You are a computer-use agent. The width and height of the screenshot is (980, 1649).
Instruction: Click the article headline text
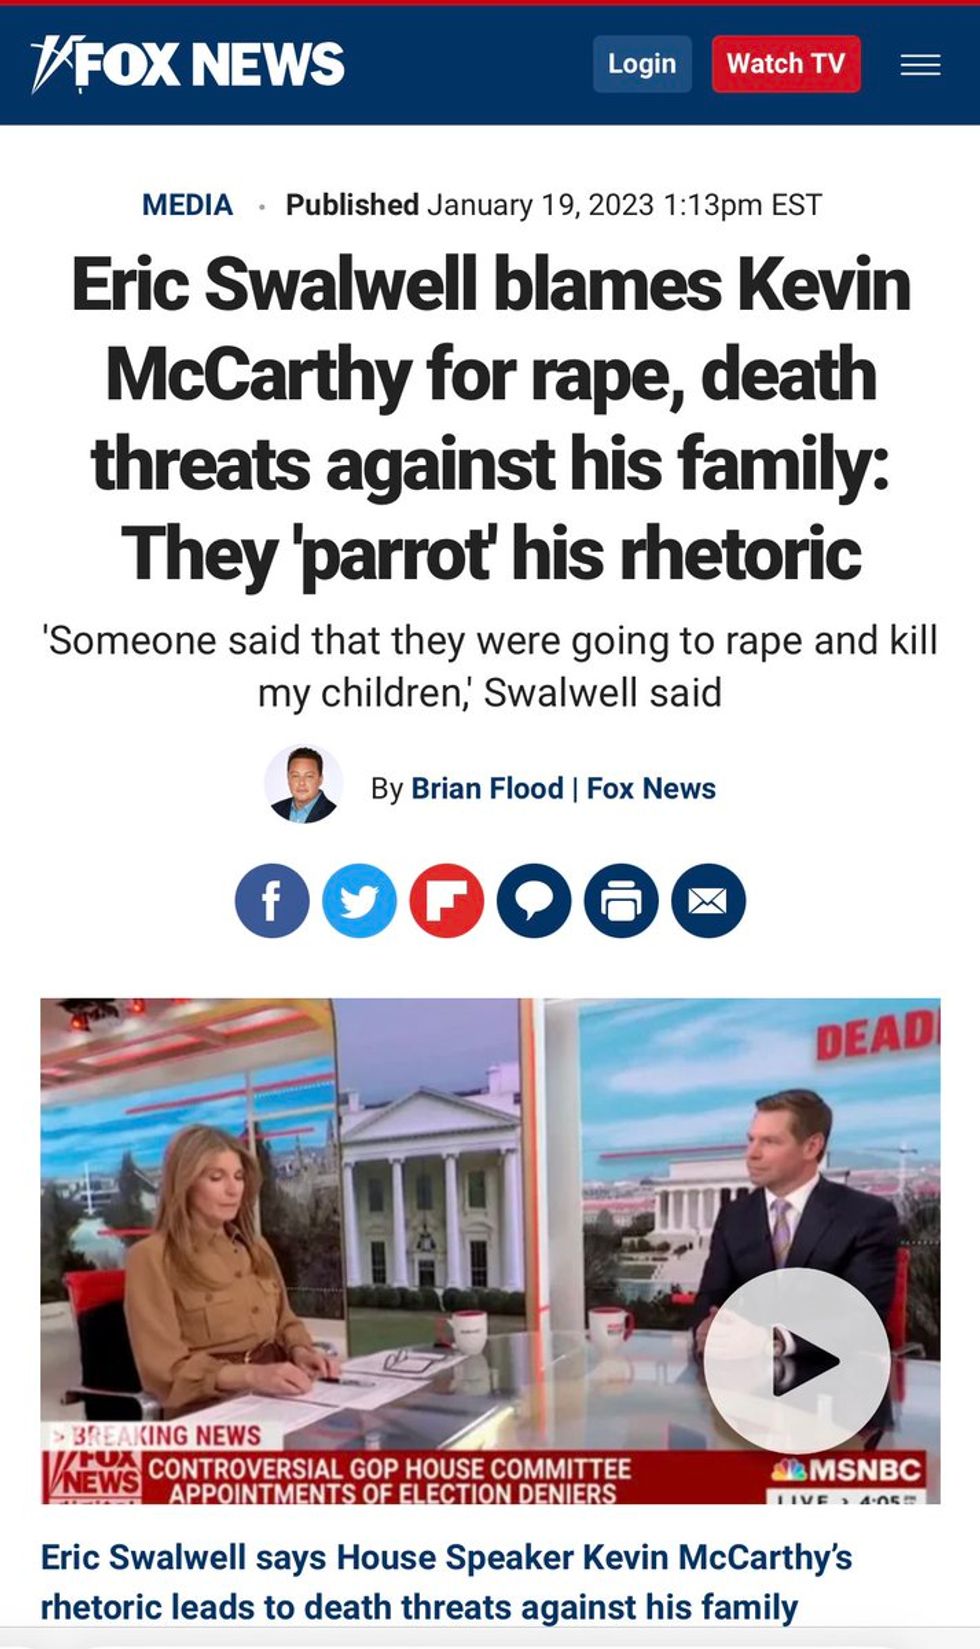click(490, 419)
